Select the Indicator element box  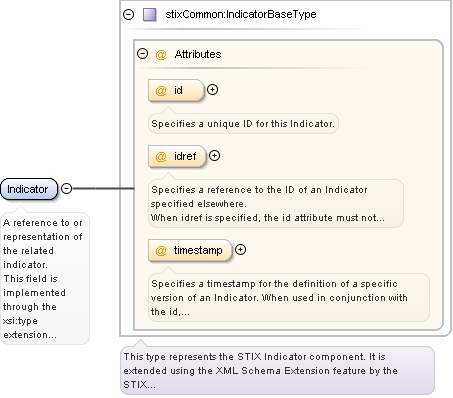point(29,189)
